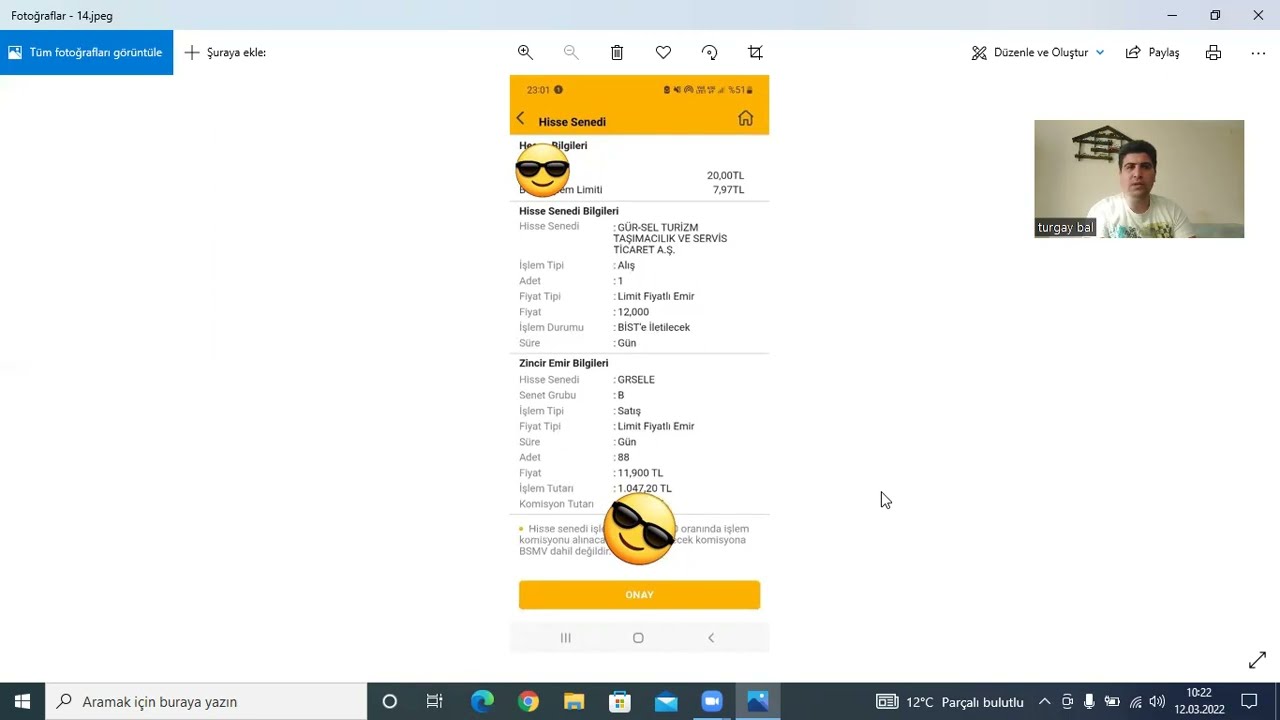Click the '20,00TL' balance value

tap(725, 175)
